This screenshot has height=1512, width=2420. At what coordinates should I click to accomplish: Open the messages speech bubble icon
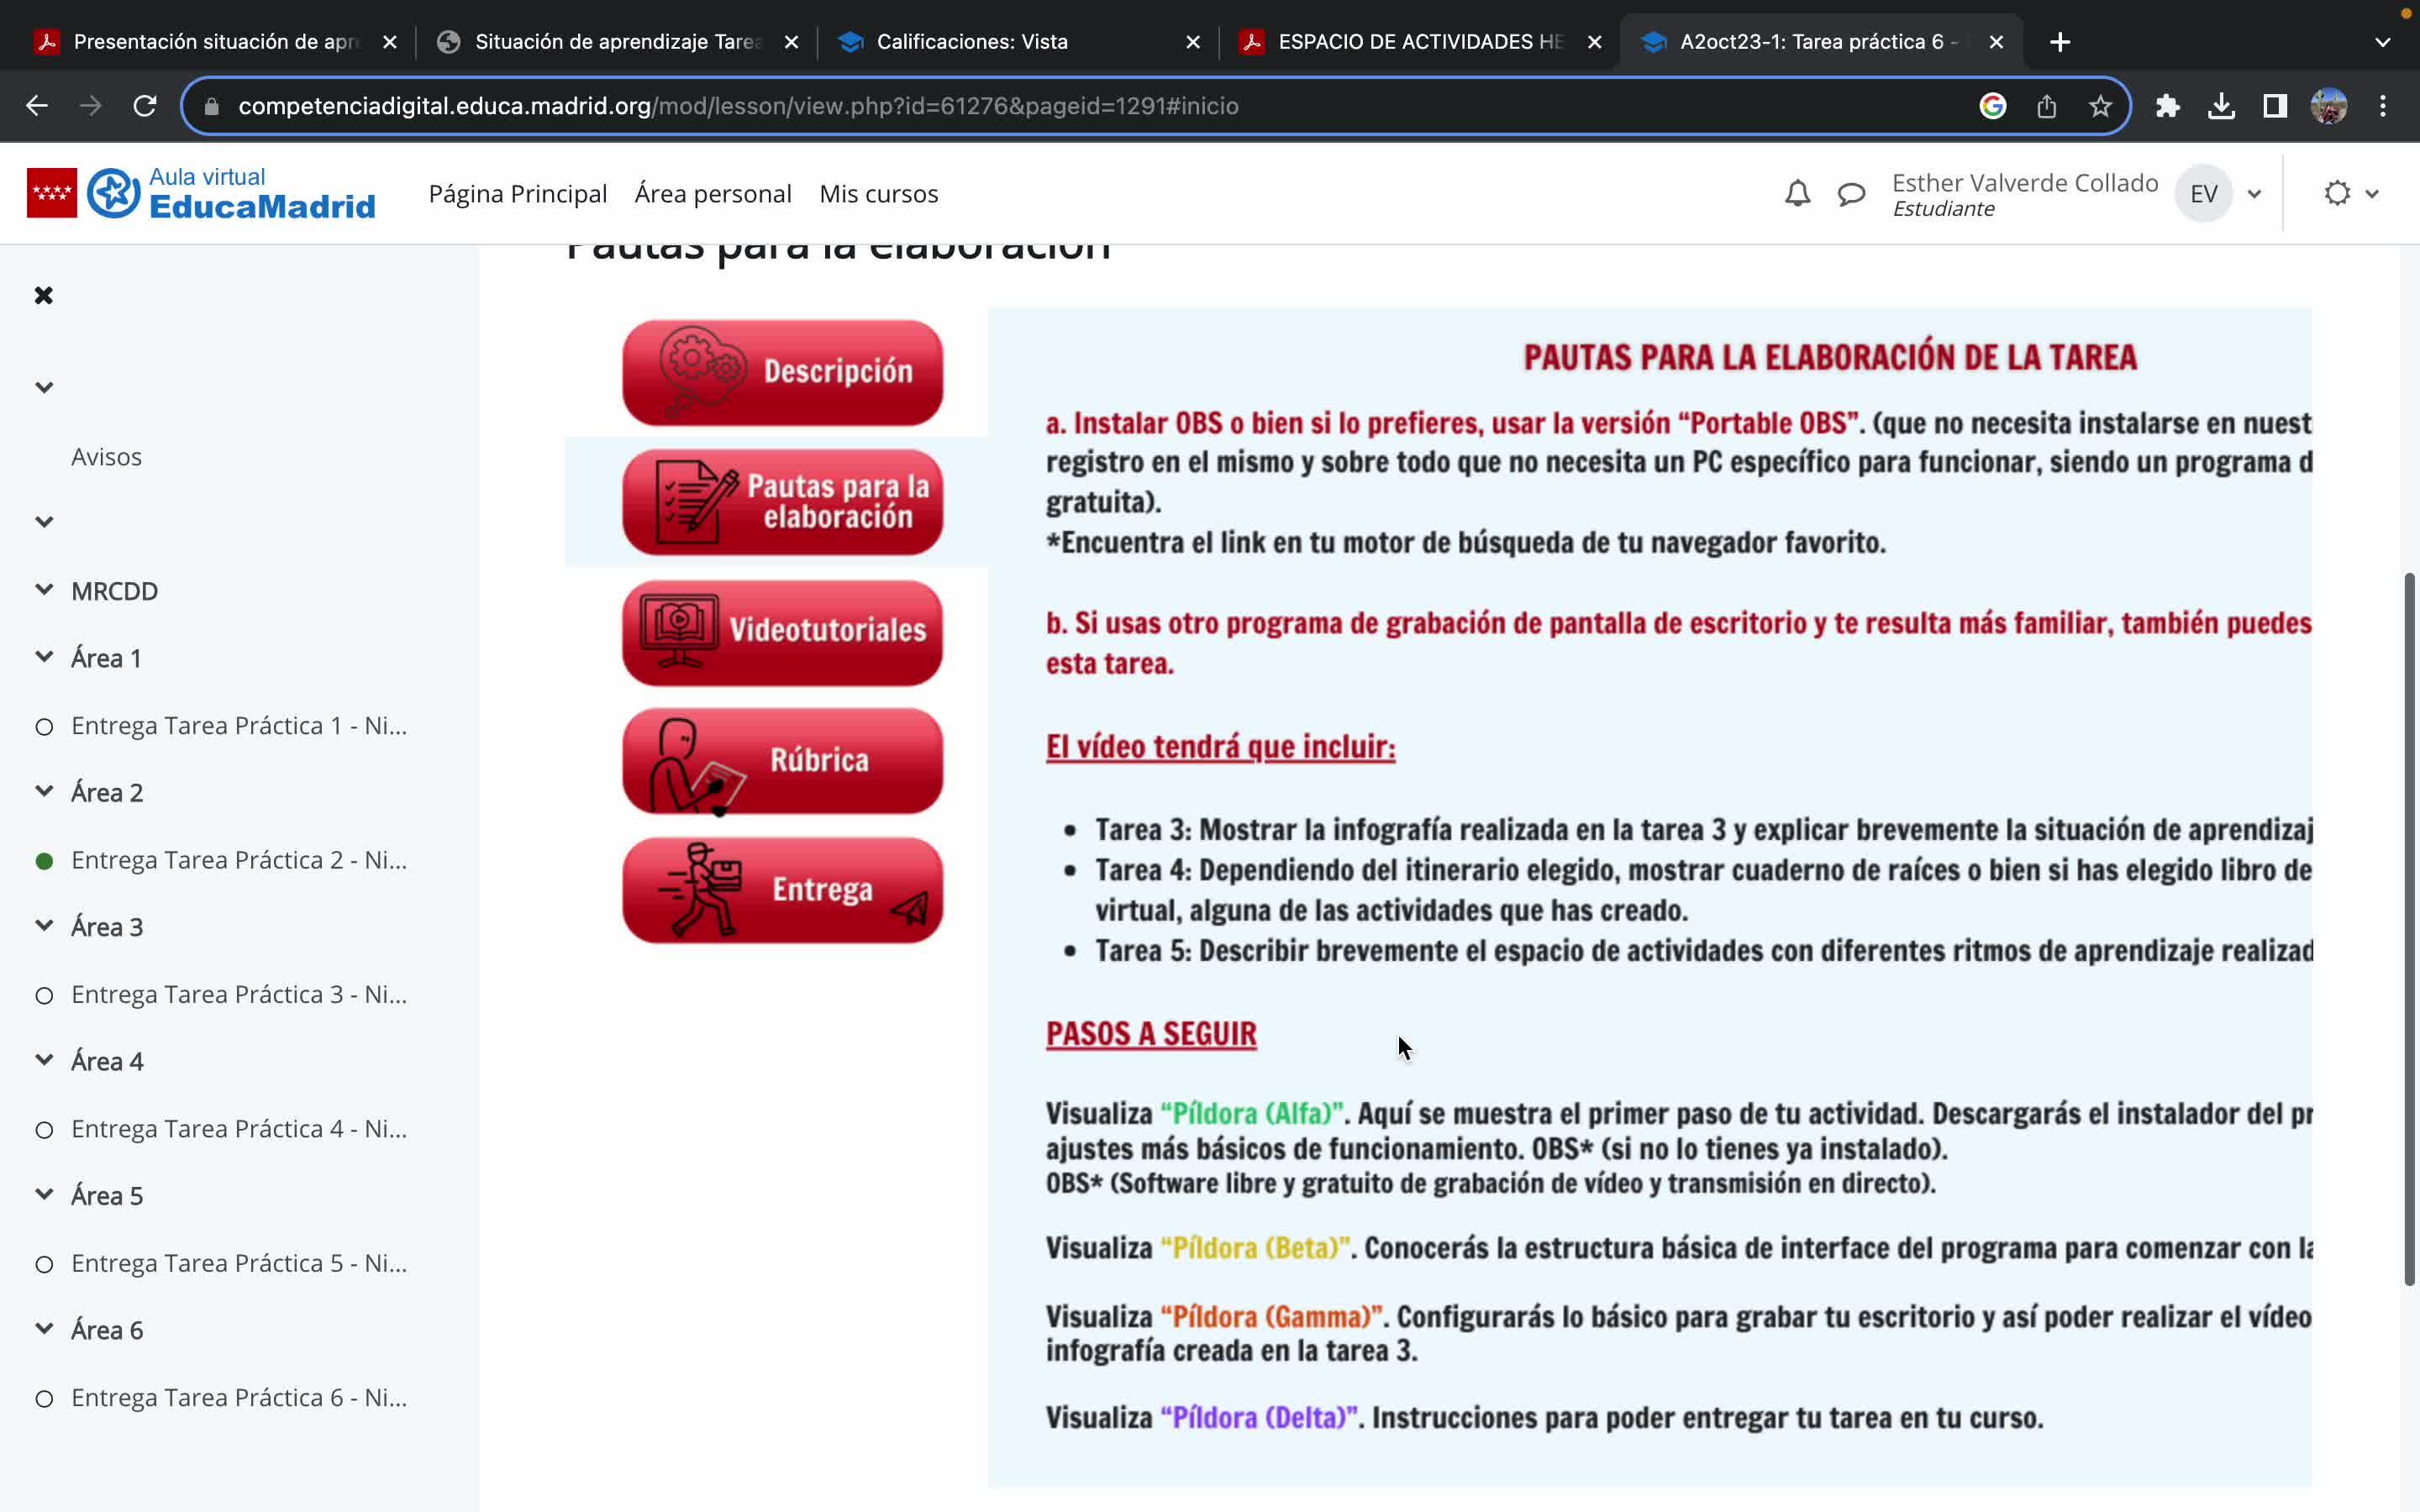tap(1851, 194)
